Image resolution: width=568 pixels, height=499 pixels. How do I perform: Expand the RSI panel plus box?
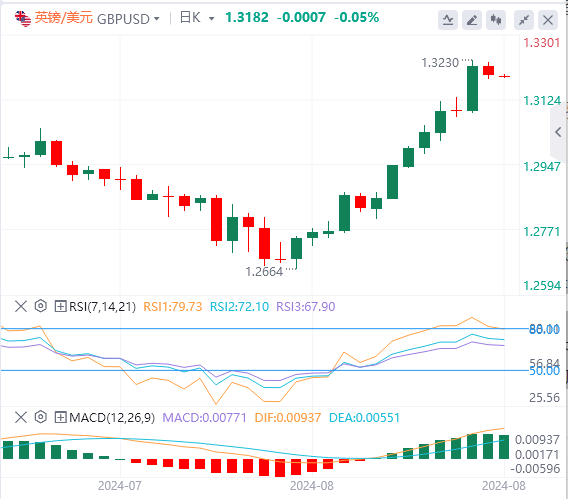click(60, 307)
